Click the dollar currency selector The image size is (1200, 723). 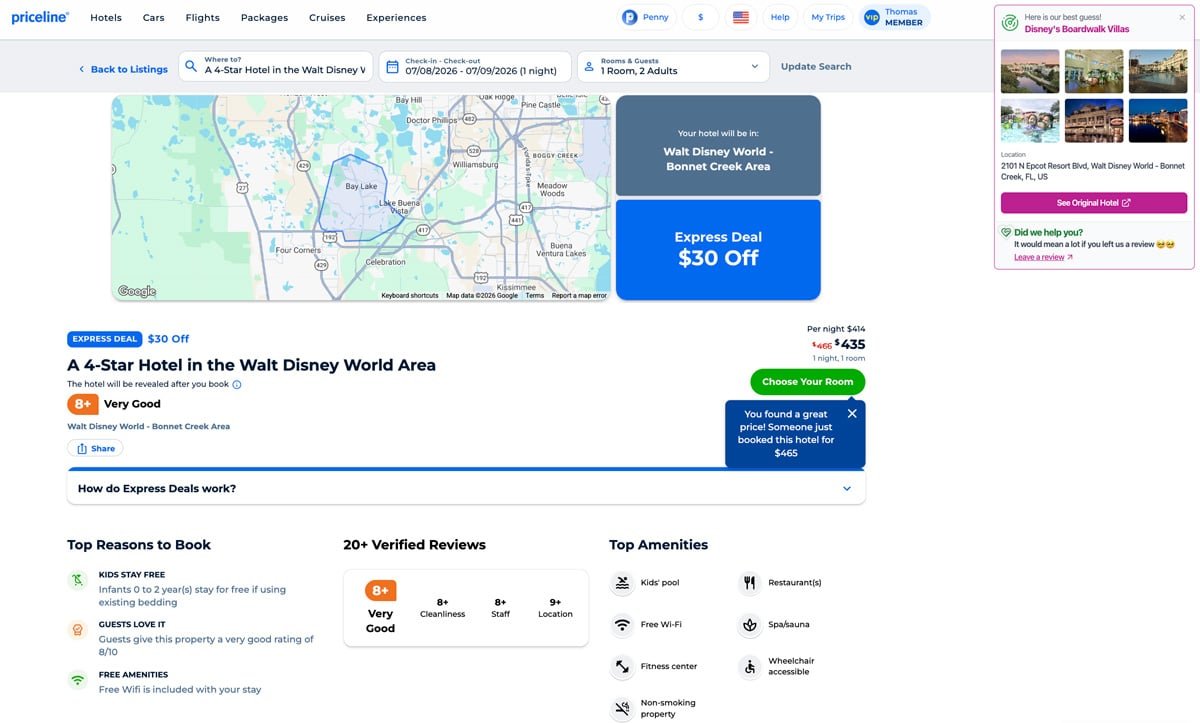[700, 17]
